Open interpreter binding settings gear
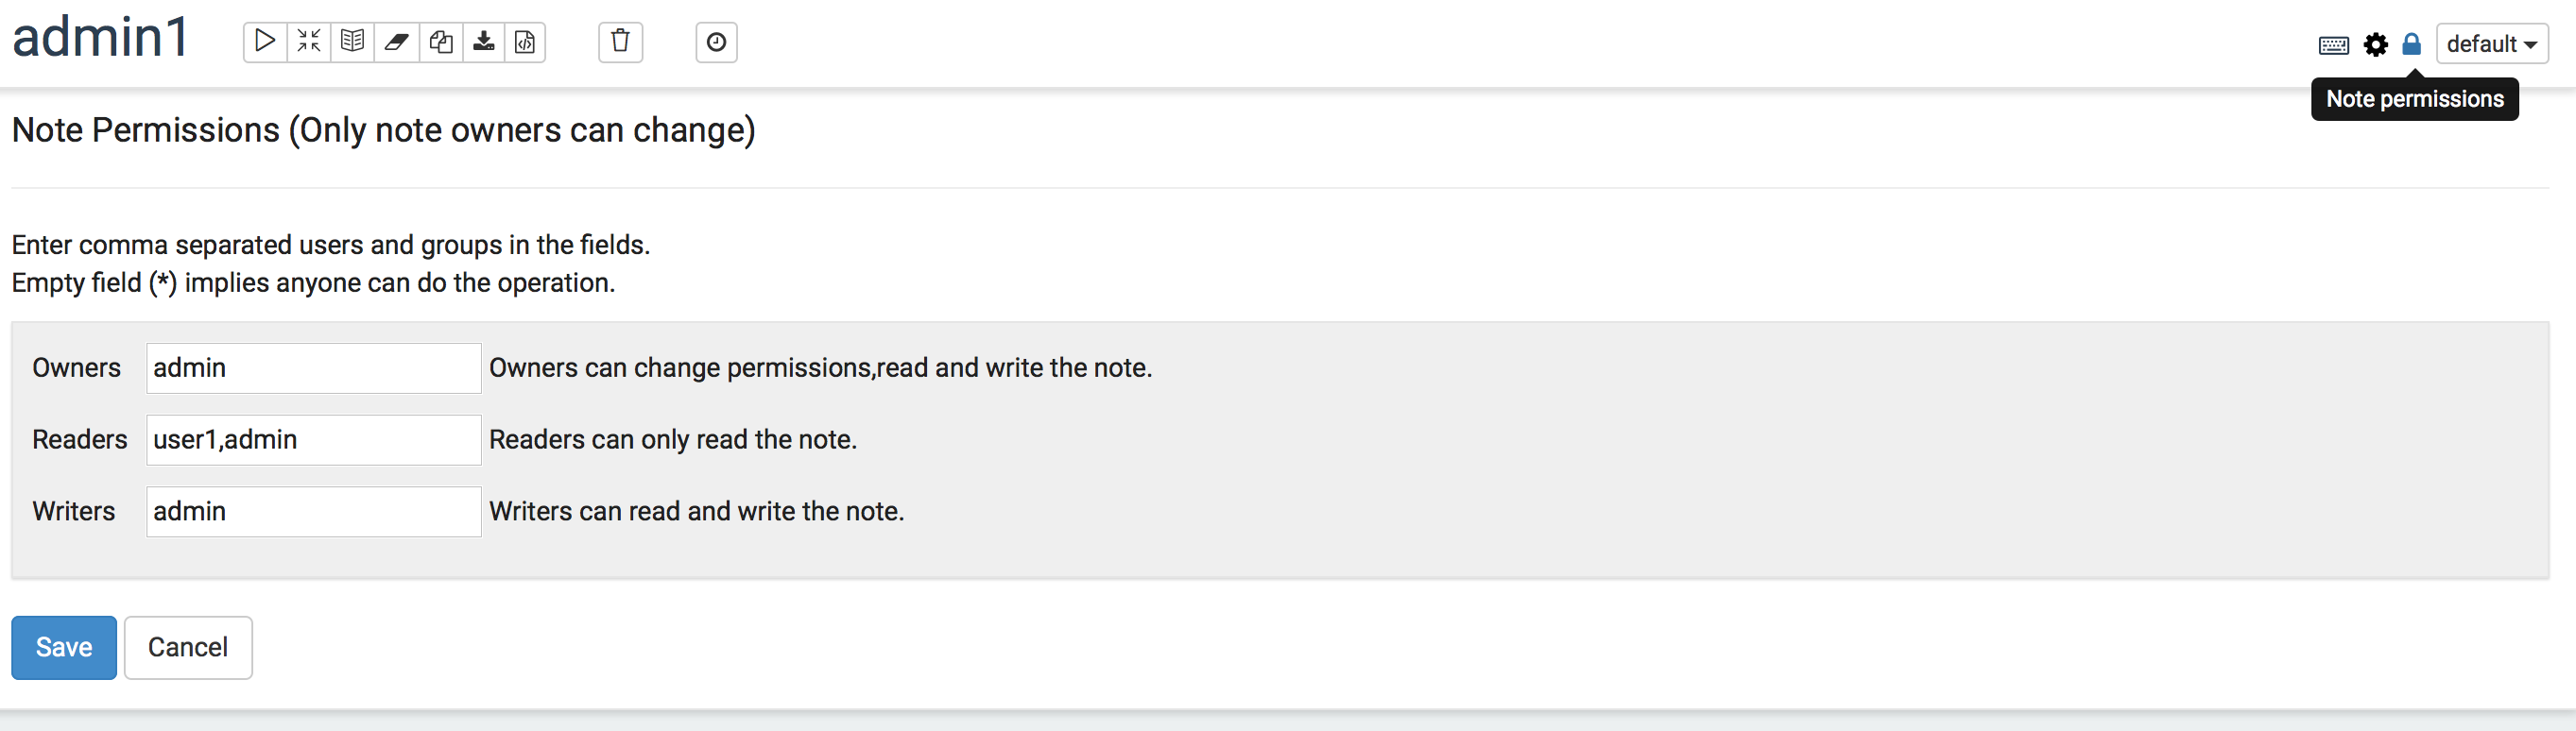This screenshot has height=731, width=2576. 2375,44
